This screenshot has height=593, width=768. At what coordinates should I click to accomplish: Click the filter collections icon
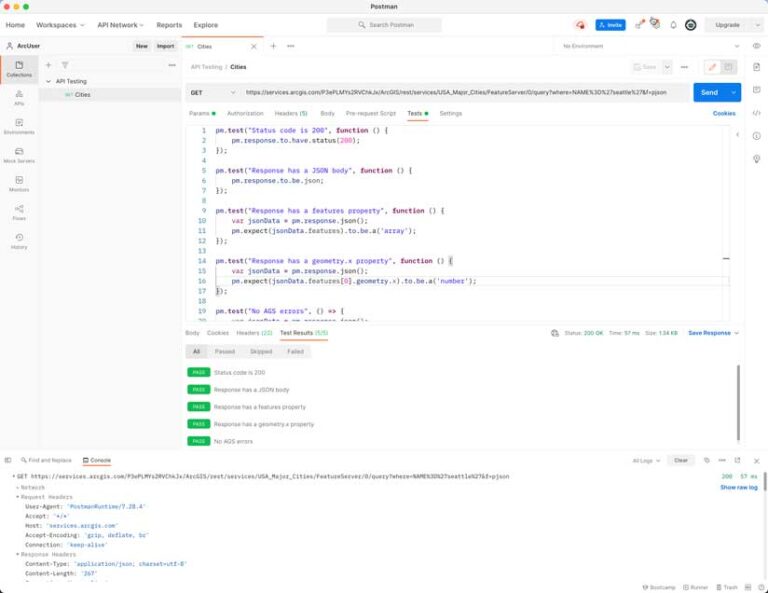tap(65, 65)
